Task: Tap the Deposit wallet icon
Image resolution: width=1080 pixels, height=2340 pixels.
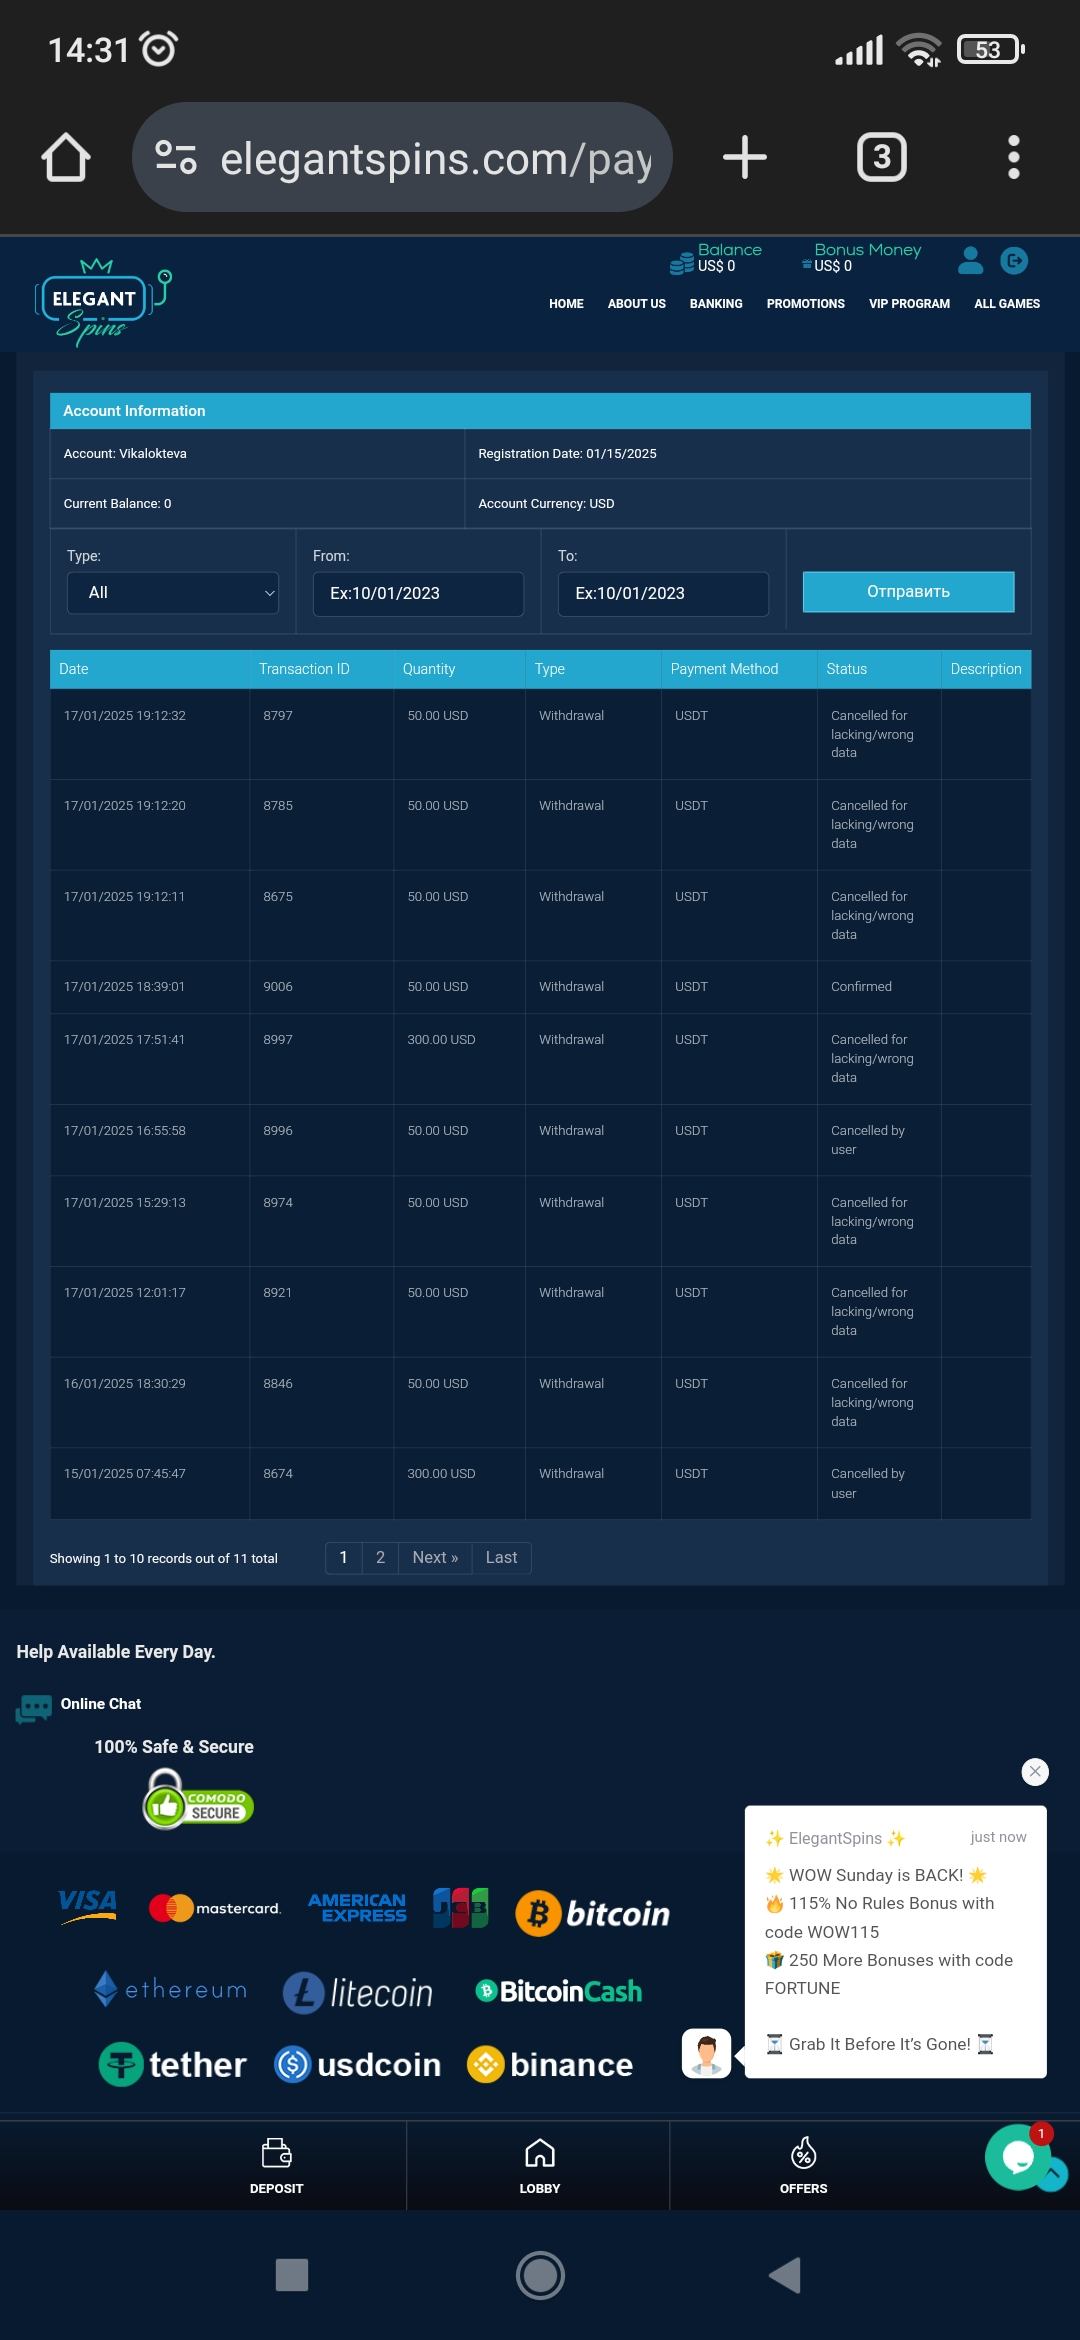Action: coord(276,2154)
